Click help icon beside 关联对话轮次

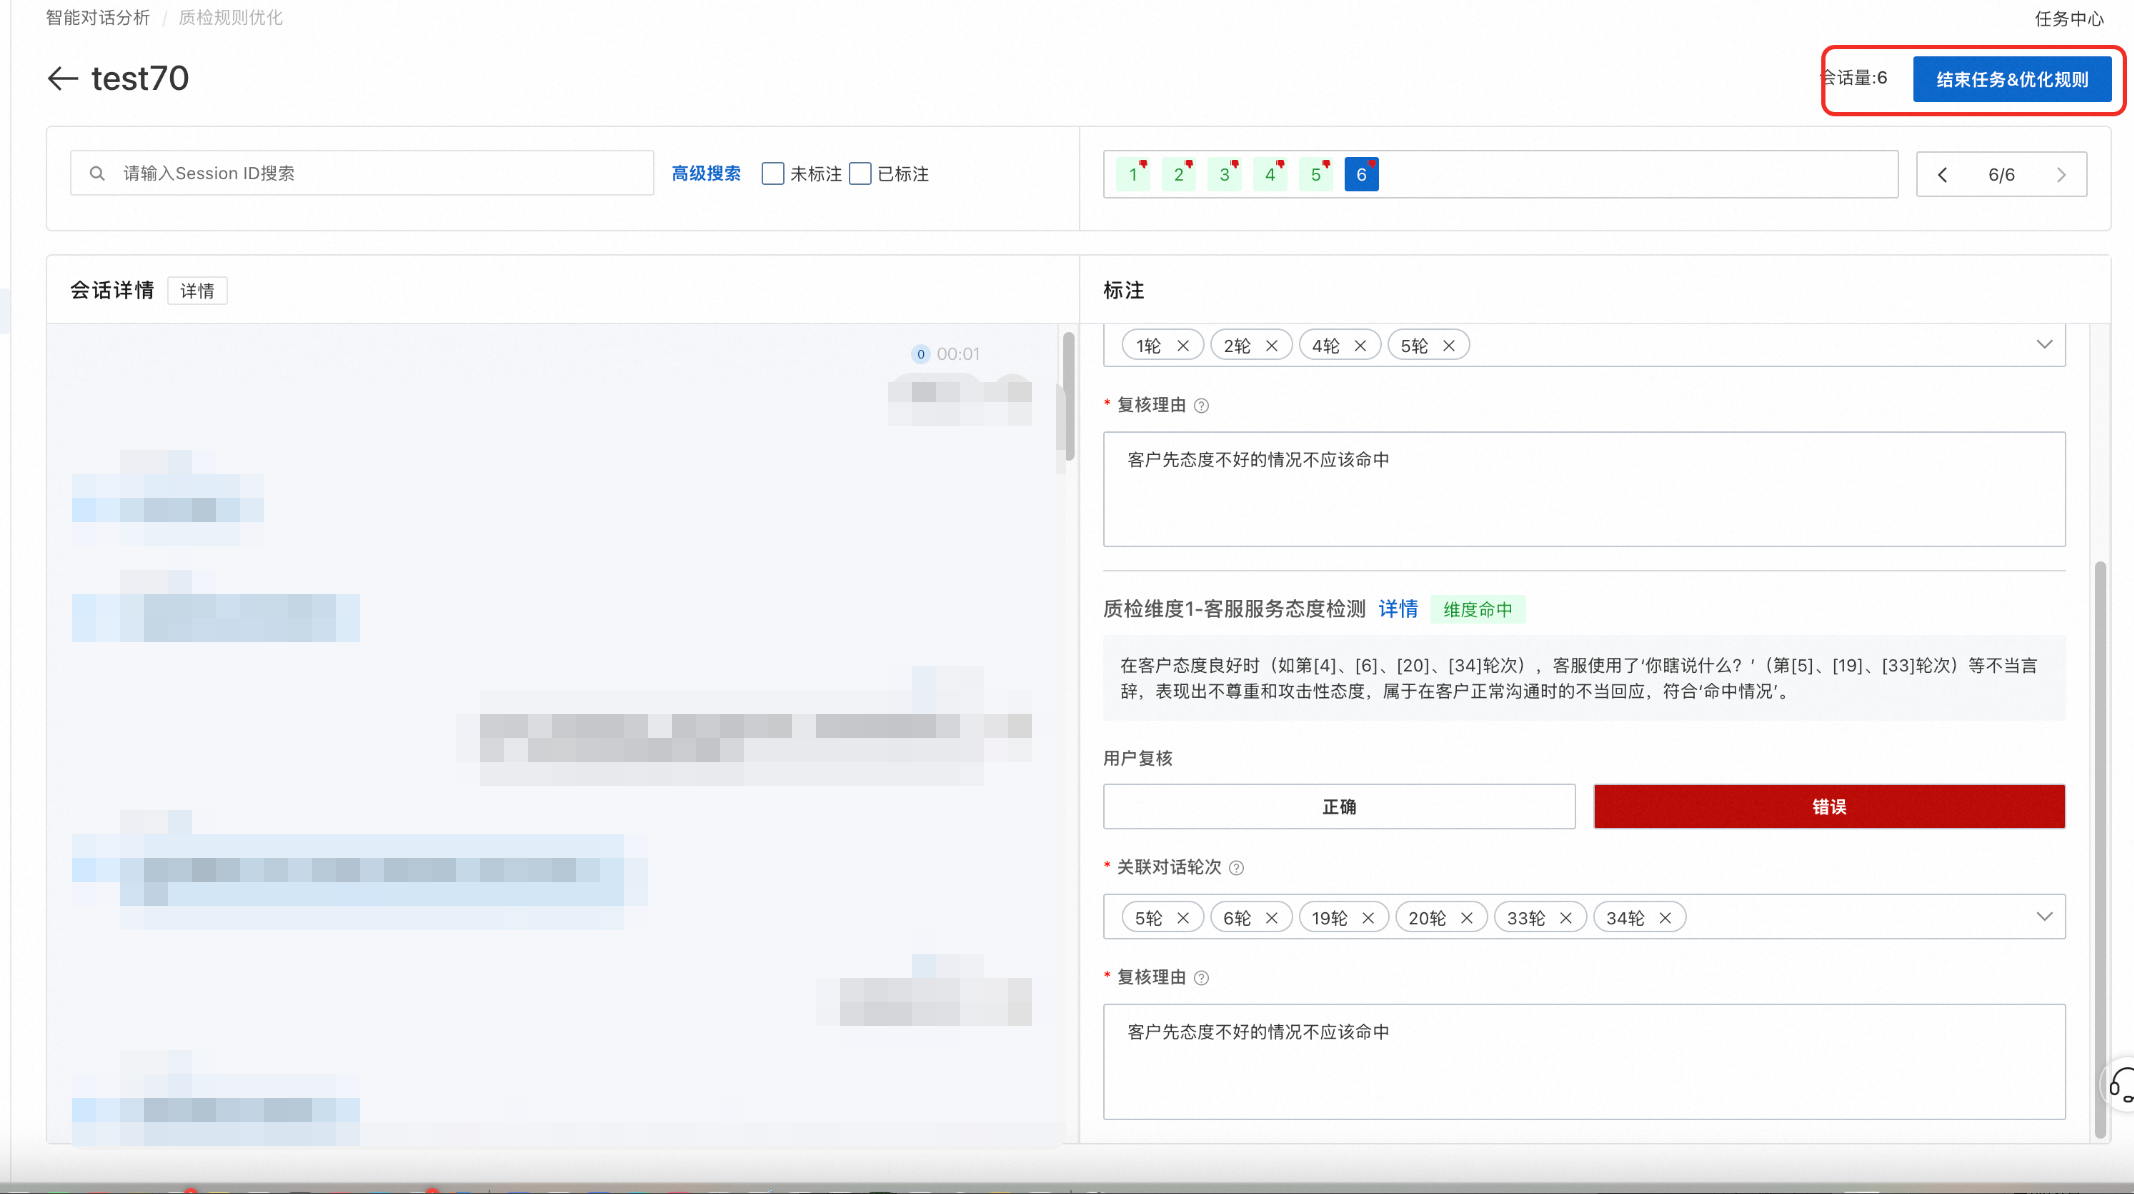coord(1237,868)
